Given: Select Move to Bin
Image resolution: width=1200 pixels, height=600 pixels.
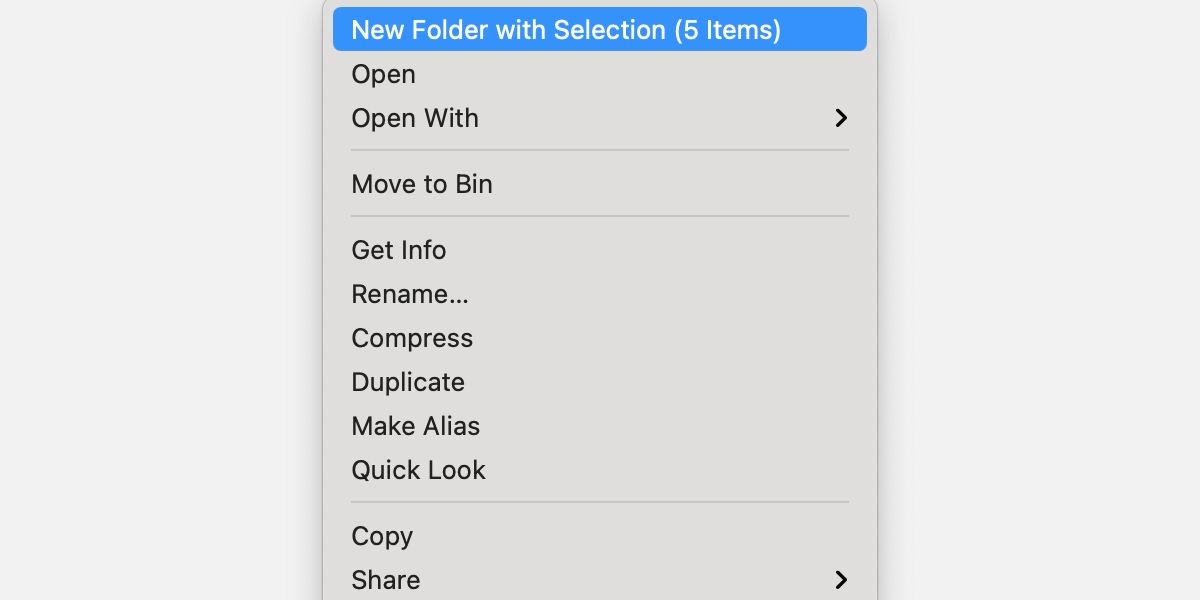Looking at the screenshot, I should click(422, 184).
